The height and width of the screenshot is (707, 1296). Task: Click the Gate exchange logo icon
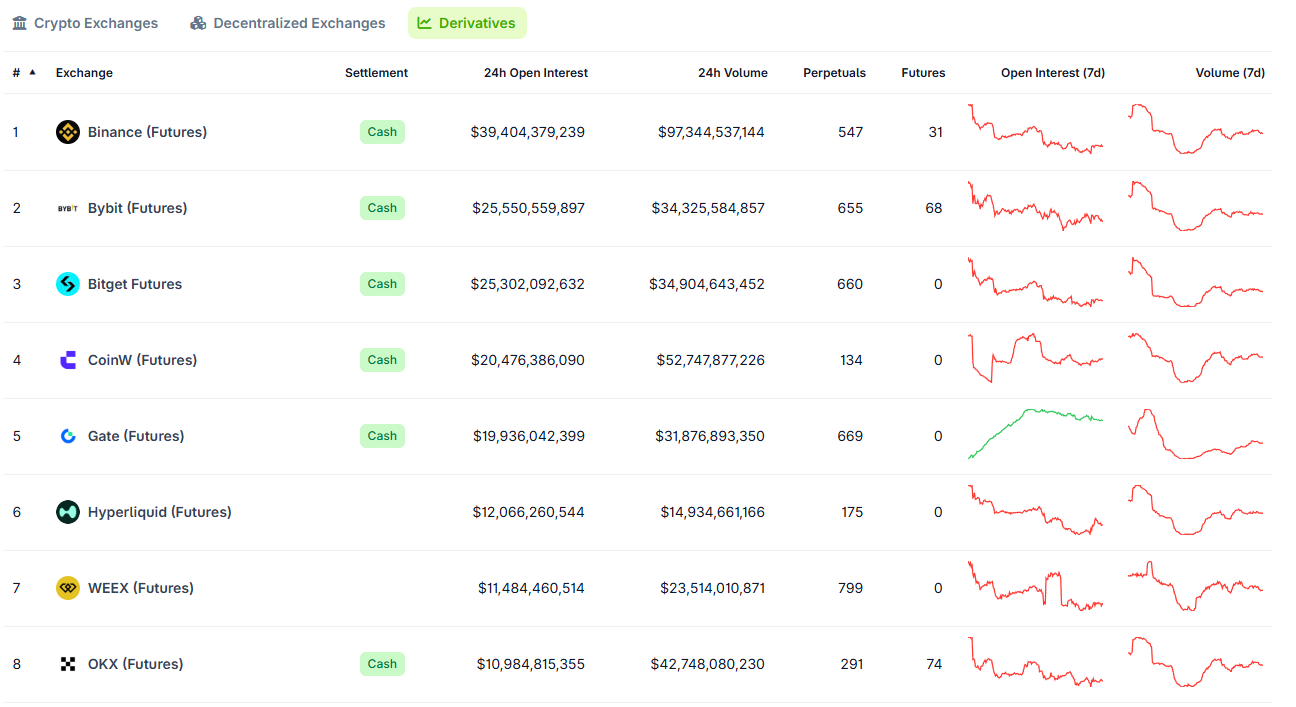[68, 436]
